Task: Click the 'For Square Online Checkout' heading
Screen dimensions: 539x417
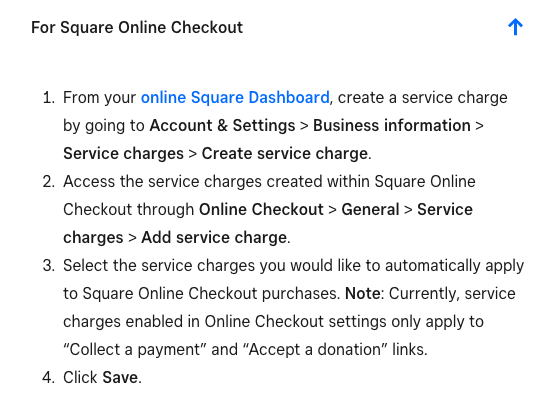Action: 137,28
